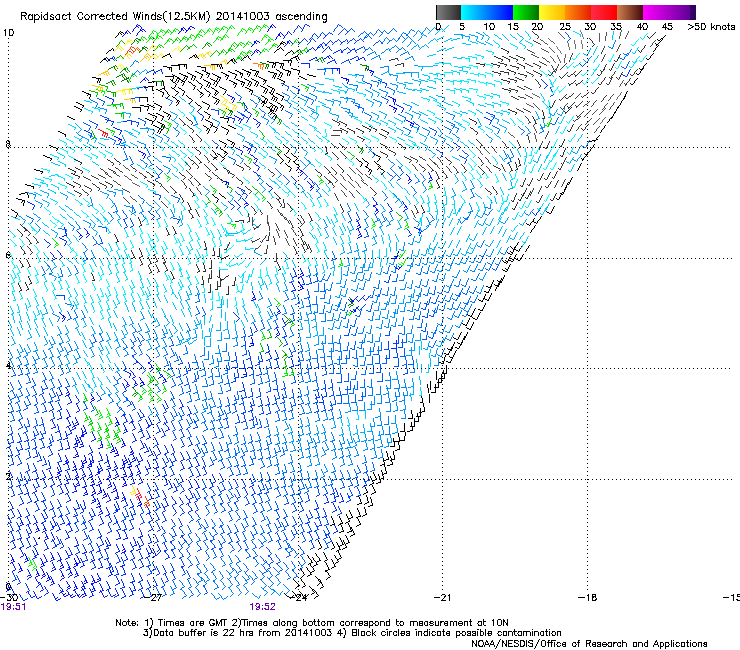
Task: Click the '-30' longitude axis label
Action: [9, 598]
